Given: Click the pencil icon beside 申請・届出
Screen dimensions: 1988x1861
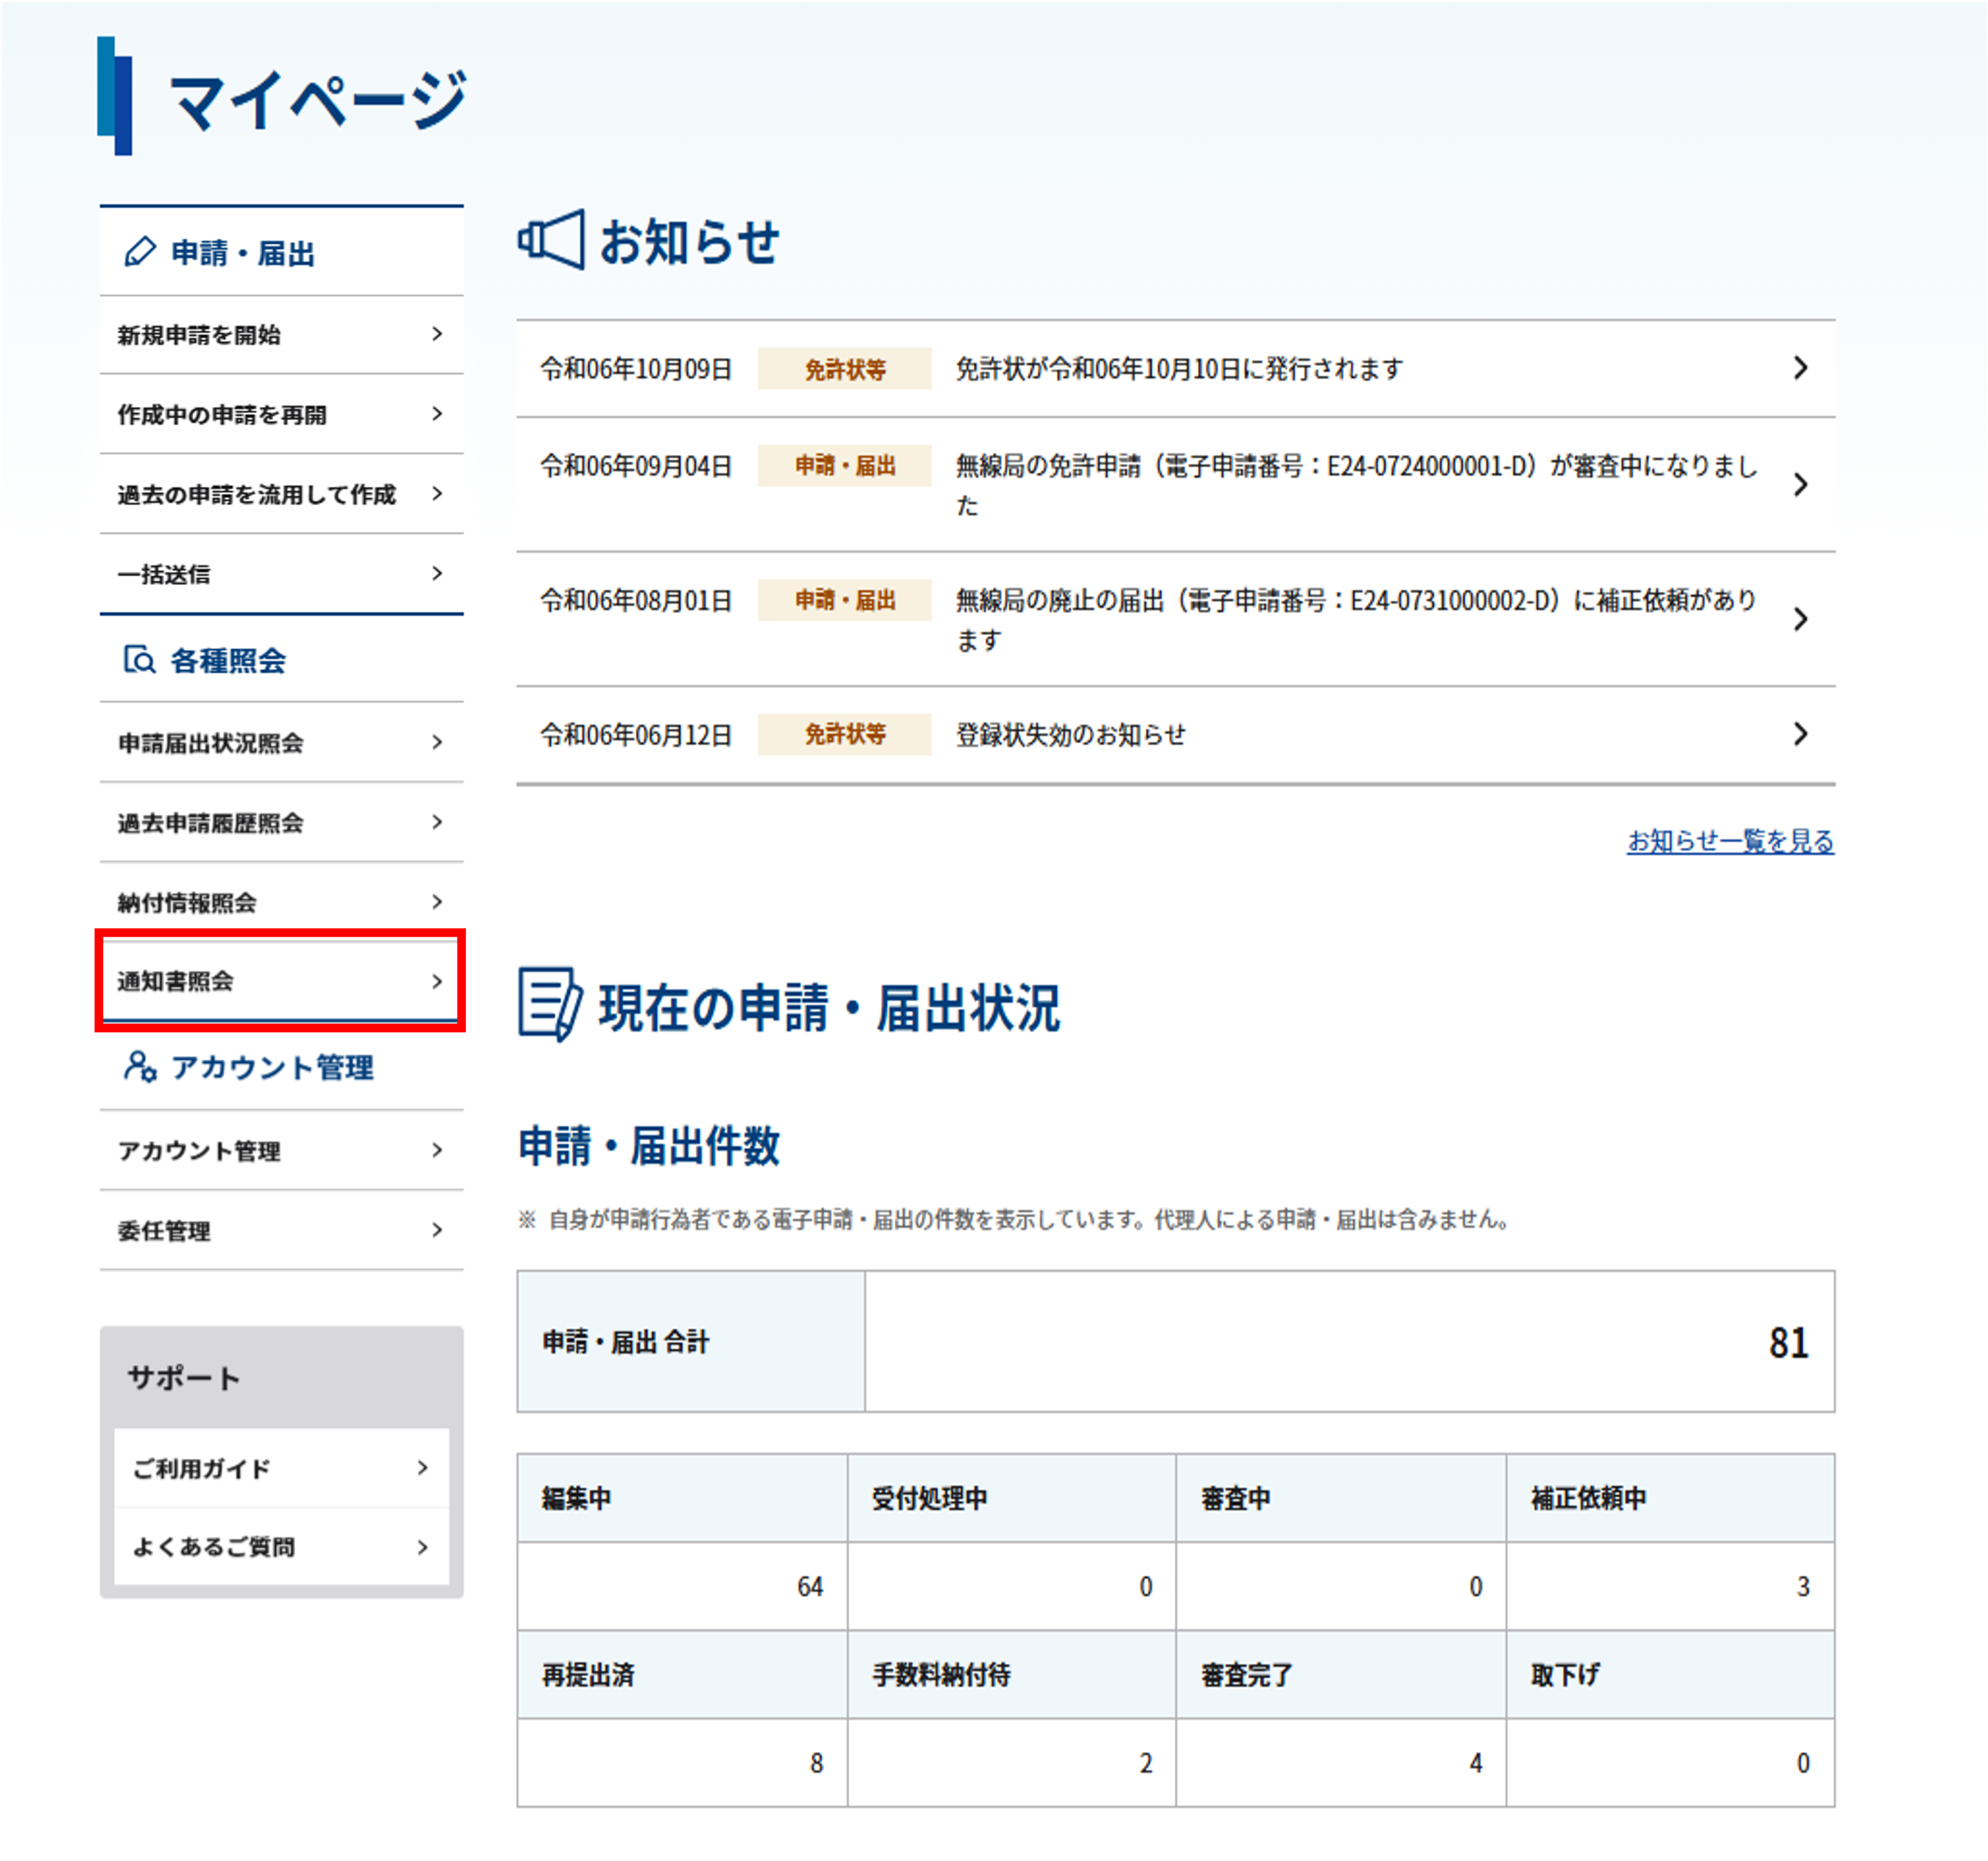Looking at the screenshot, I should coord(140,252).
